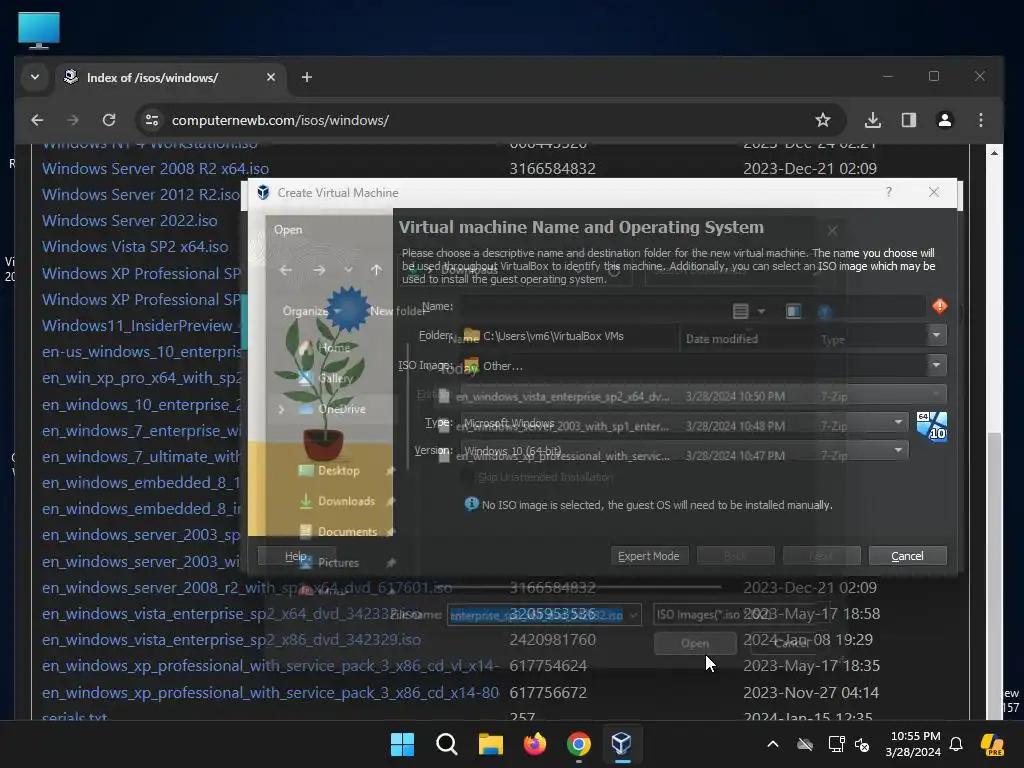Select Pictures in Open dialog sidebar
This screenshot has height=768, width=1024.
tap(338, 562)
